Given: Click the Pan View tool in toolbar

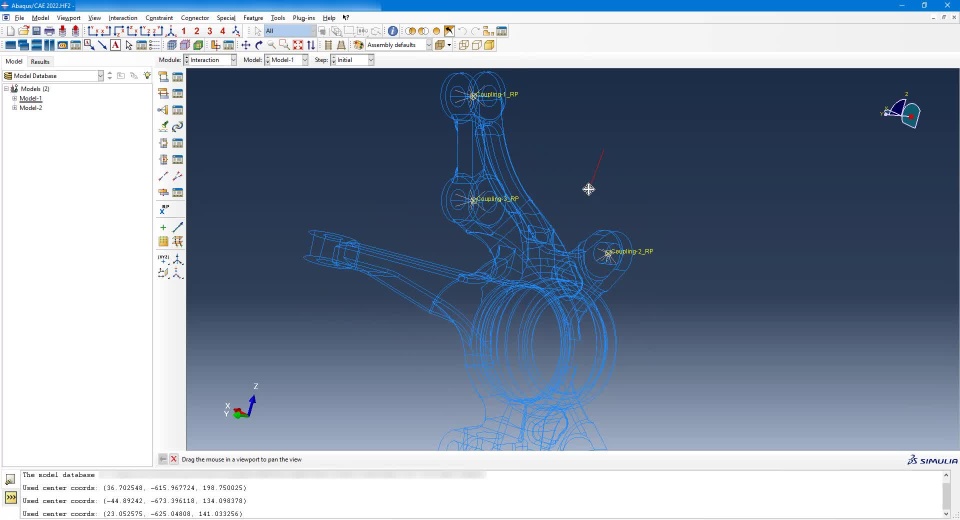Looking at the screenshot, I should [246, 45].
